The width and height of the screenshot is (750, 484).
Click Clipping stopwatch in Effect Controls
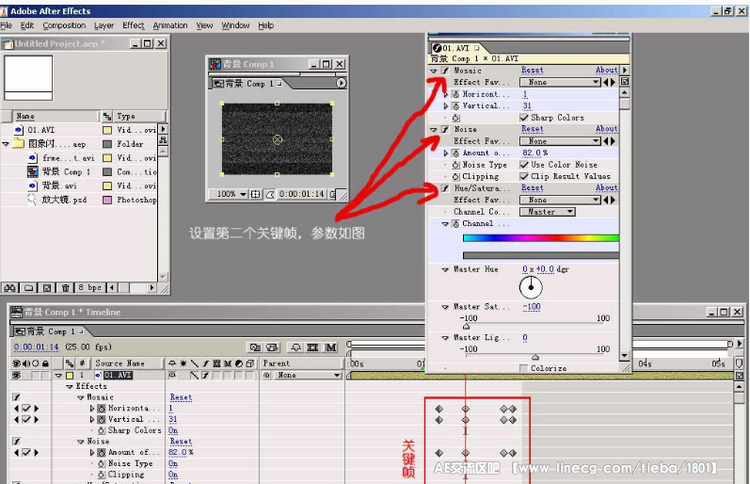pos(456,176)
